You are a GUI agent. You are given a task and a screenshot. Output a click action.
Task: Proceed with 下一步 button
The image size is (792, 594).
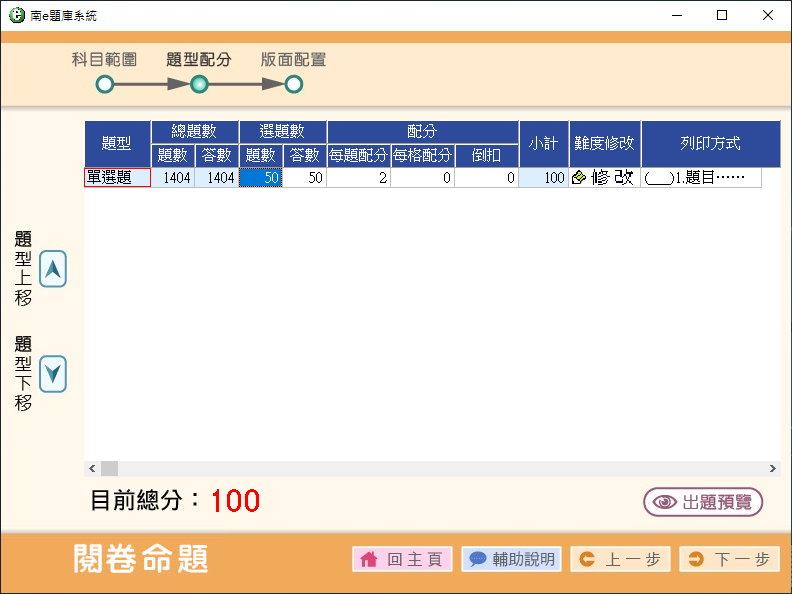click(729, 559)
